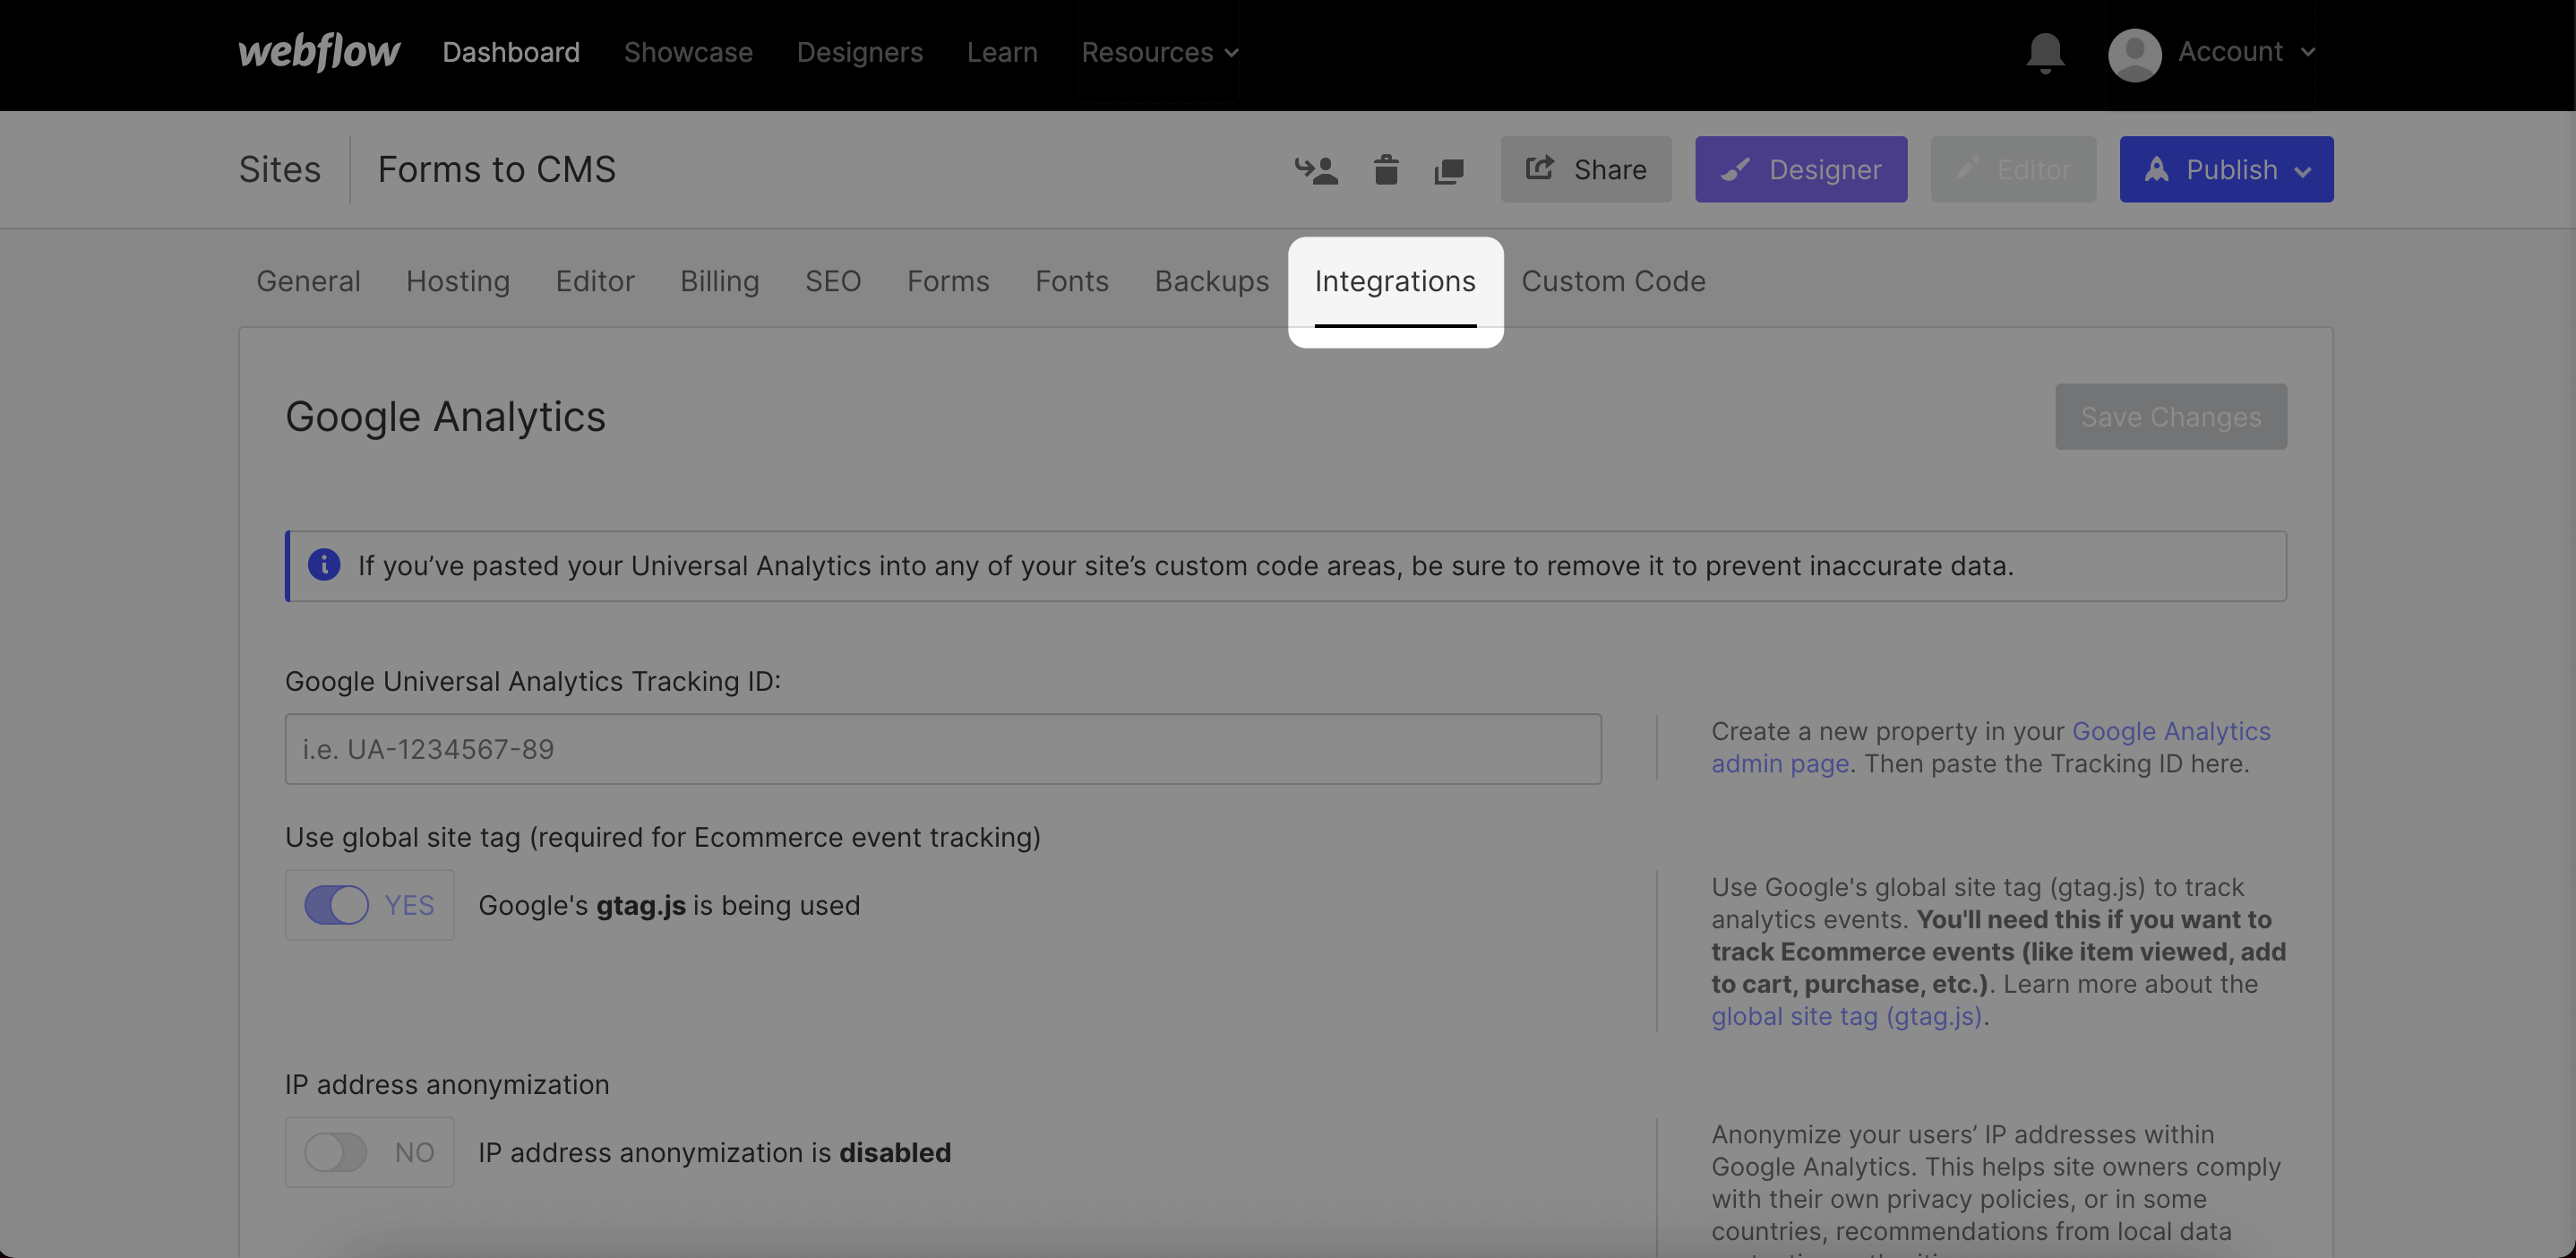Image resolution: width=2576 pixels, height=1258 pixels.
Task: Click the Tracking ID input field
Action: click(941, 747)
